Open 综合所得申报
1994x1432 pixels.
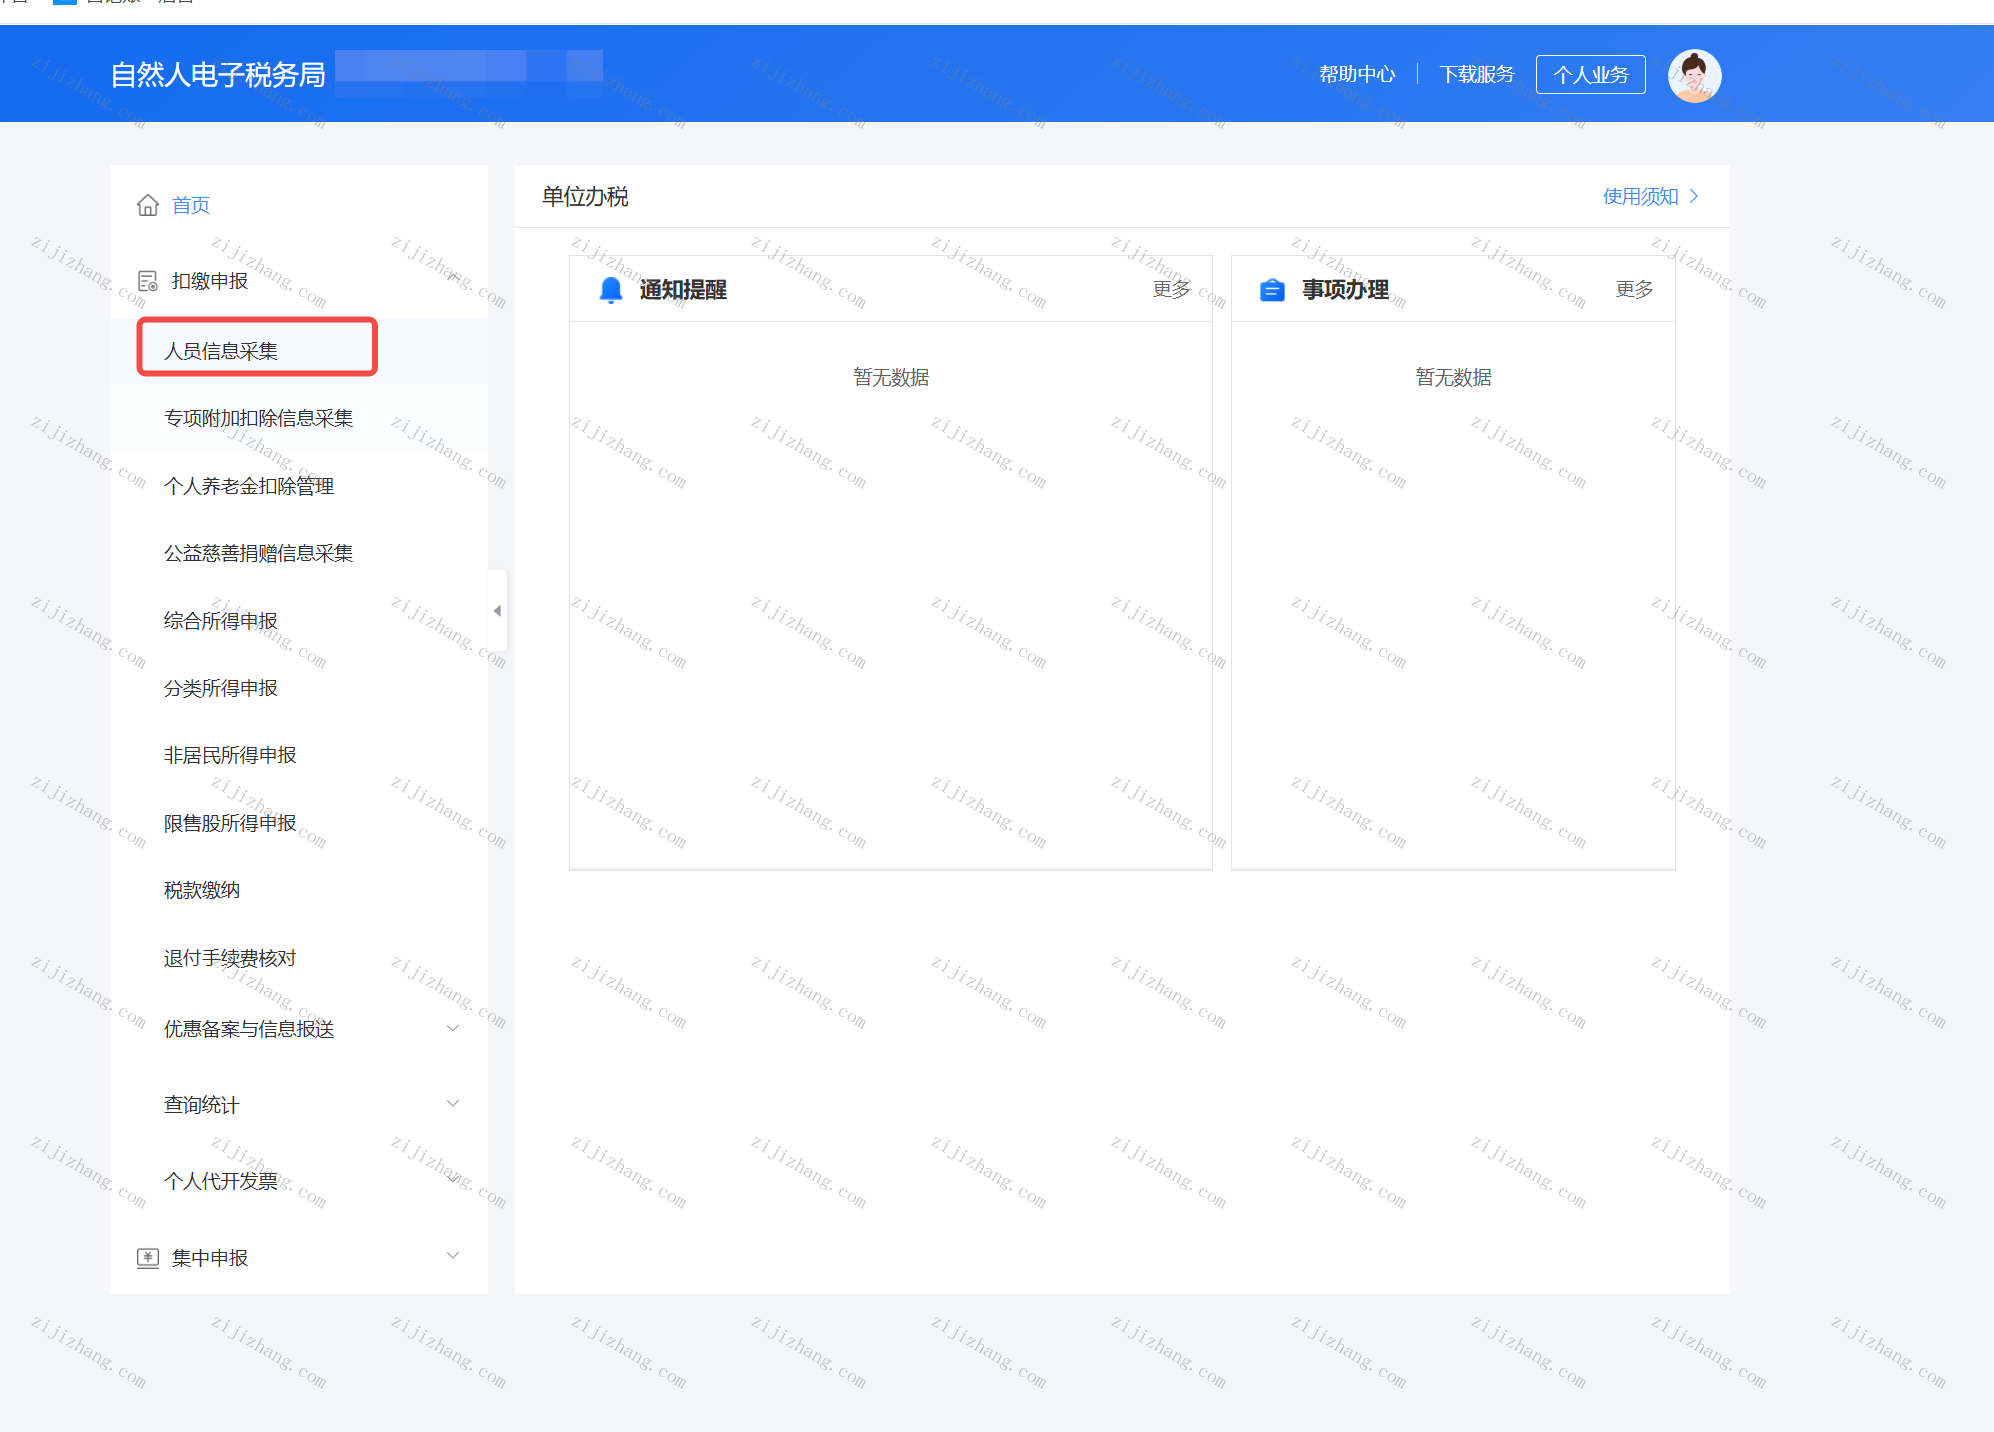coord(221,621)
